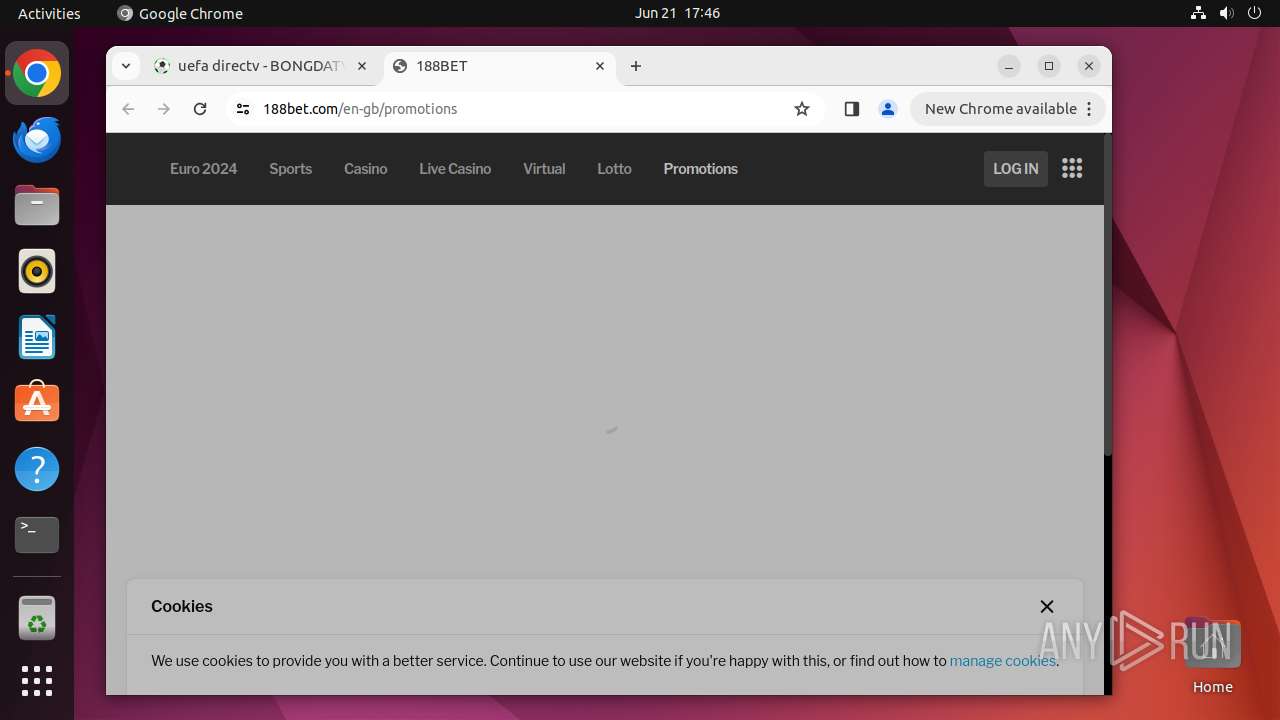Open the Euro 2024 menu item
1280x720 pixels.
click(x=203, y=169)
